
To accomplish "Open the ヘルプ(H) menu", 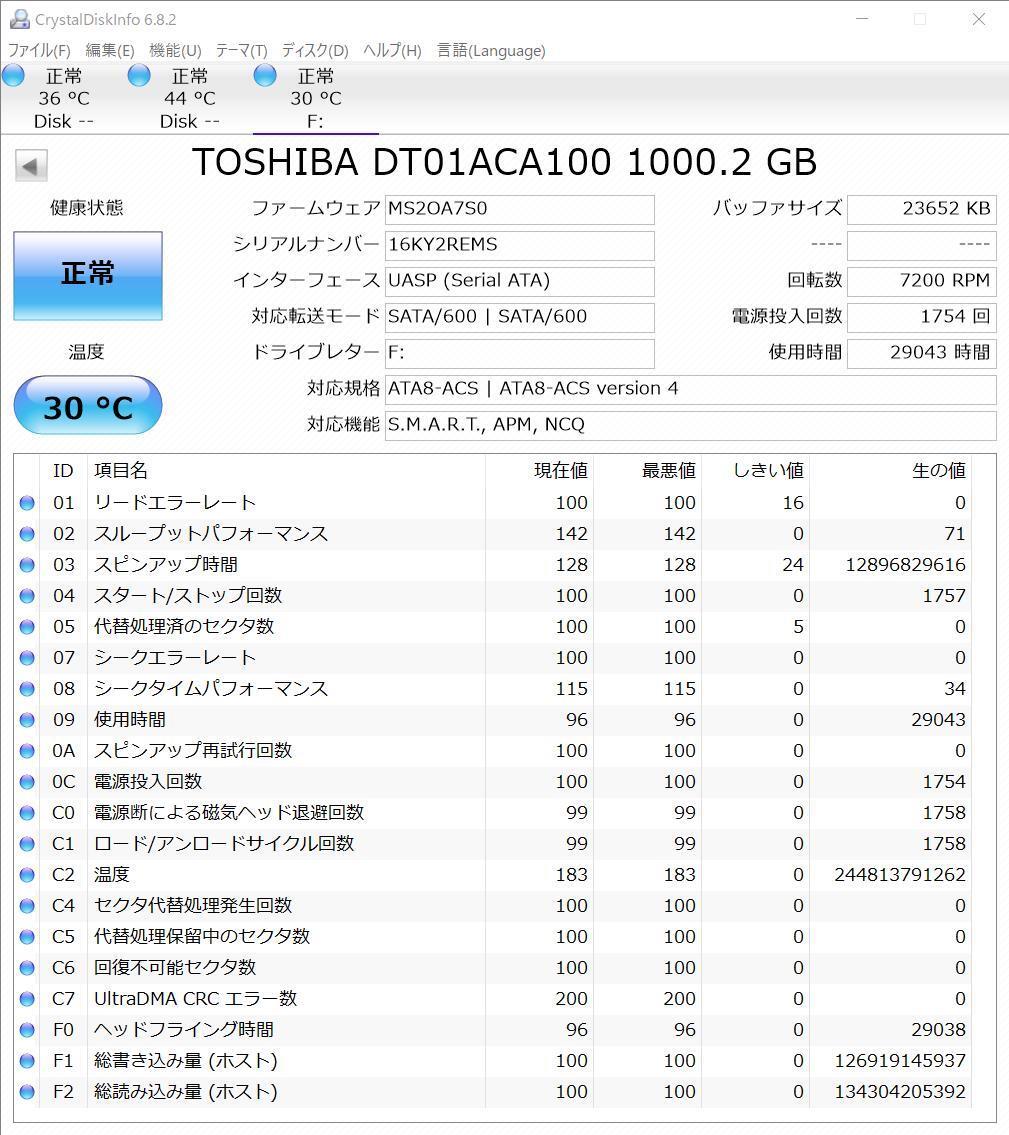I will tap(392, 51).
